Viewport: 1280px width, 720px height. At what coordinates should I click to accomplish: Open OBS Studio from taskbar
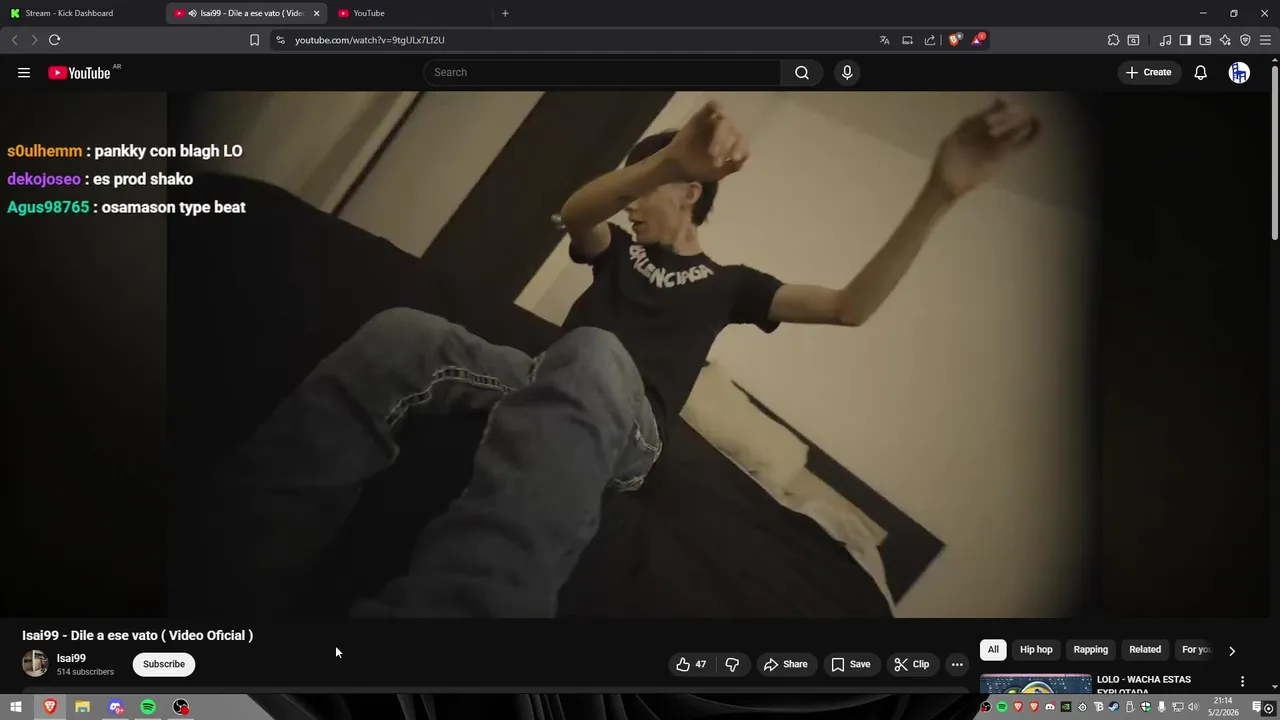[181, 707]
